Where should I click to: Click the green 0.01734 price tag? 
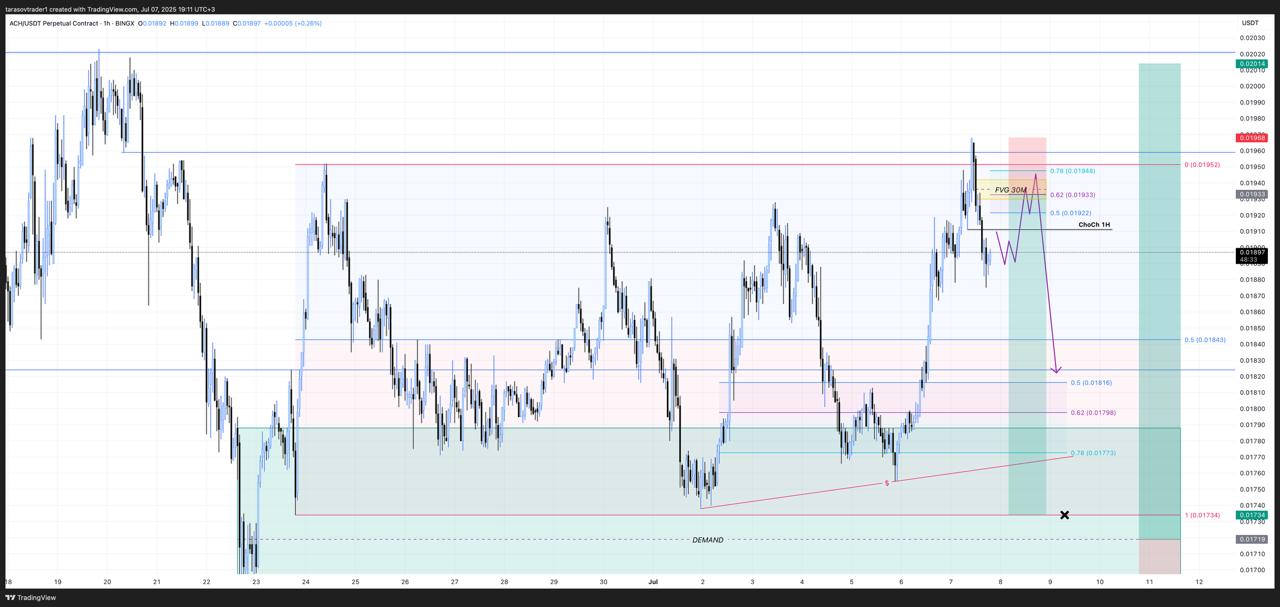[1253, 515]
